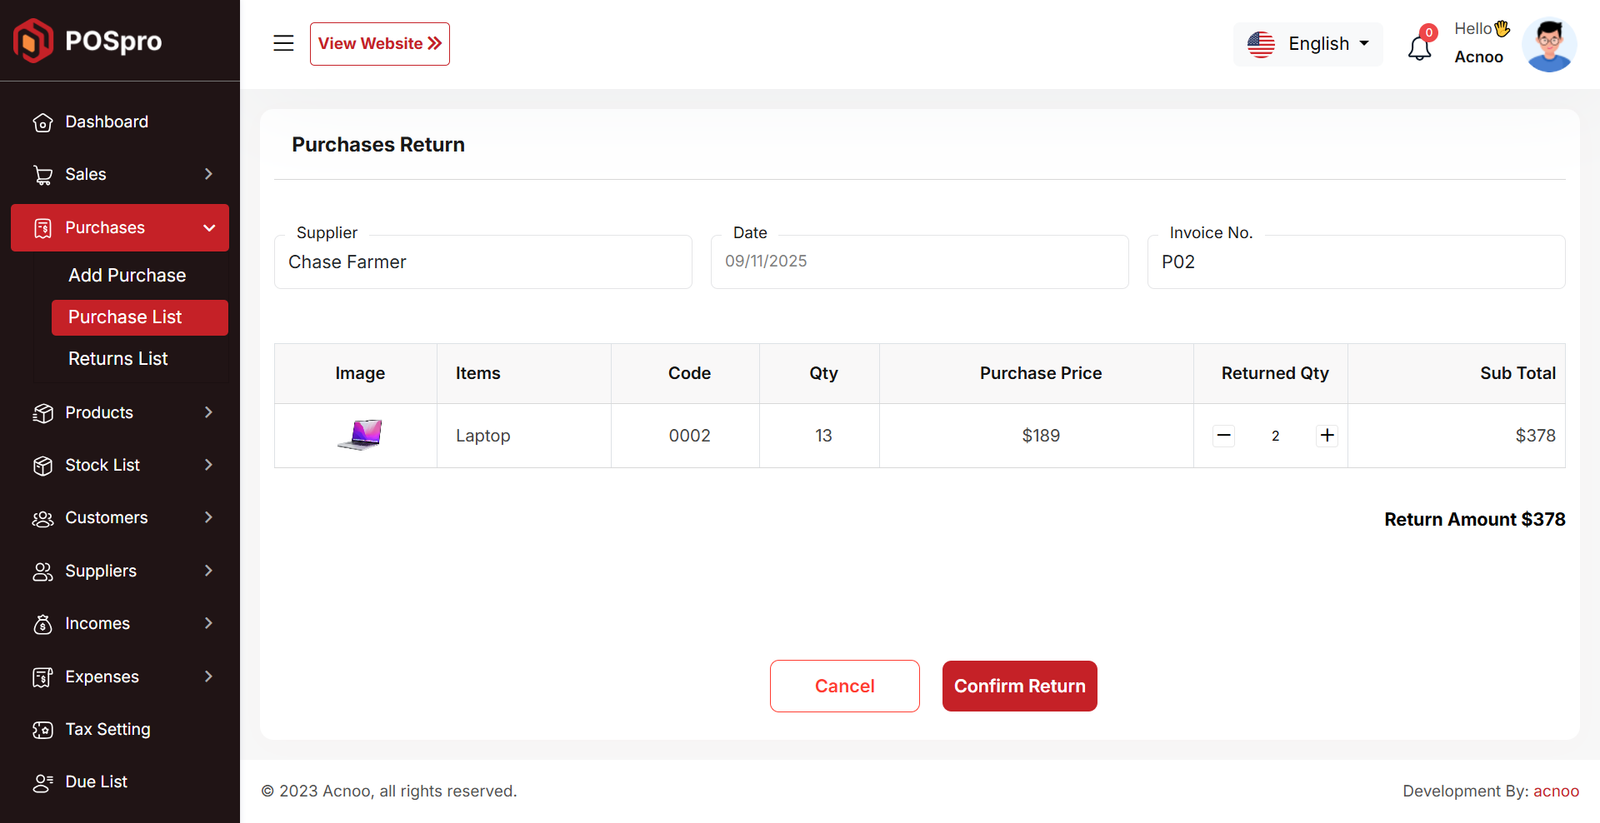Click the hamburger menu icon

283,43
